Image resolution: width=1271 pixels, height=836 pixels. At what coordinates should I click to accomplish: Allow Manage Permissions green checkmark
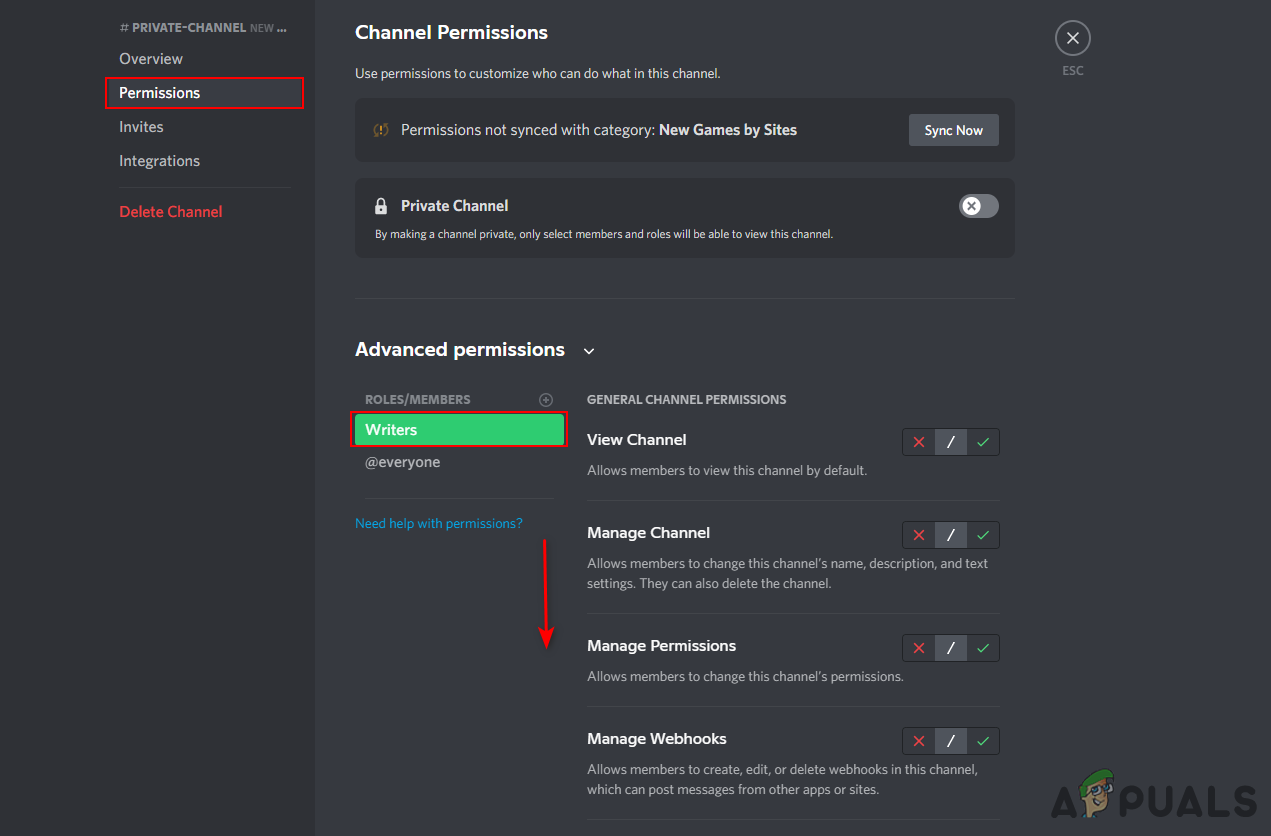click(983, 648)
